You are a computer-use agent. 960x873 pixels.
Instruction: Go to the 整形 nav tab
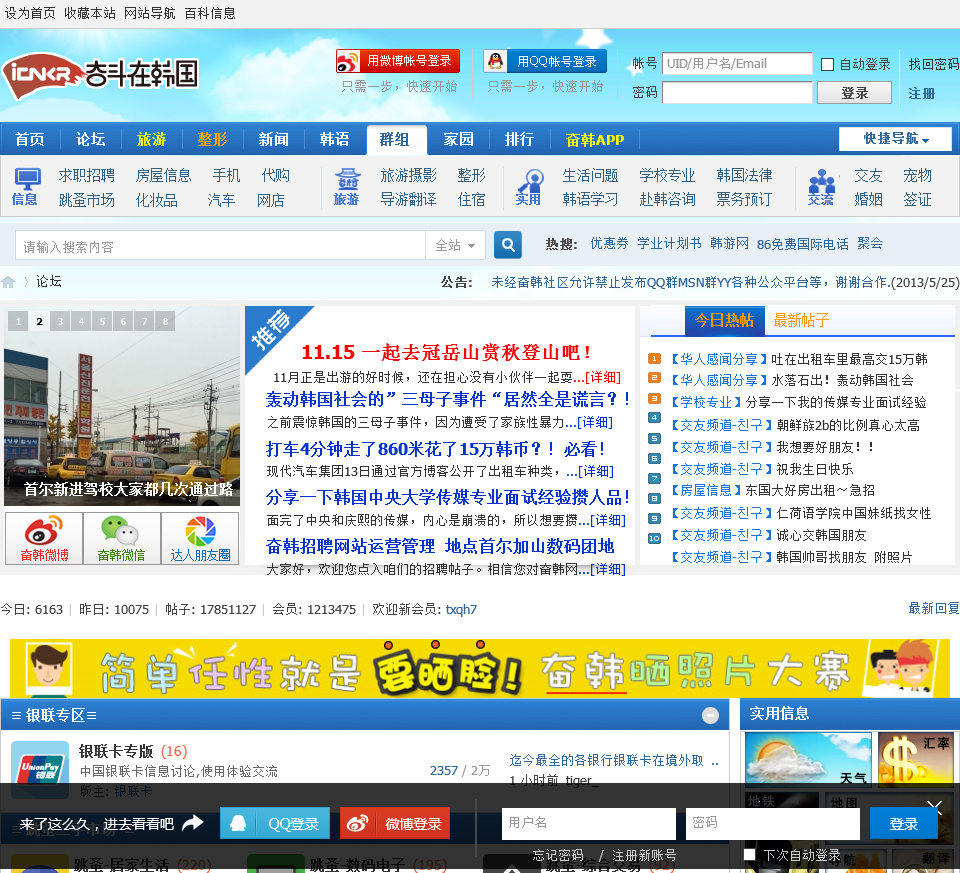click(x=212, y=140)
